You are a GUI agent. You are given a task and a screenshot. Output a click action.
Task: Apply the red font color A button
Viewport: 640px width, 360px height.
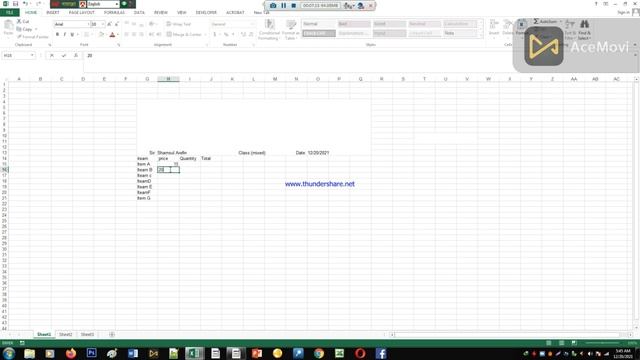(112, 35)
